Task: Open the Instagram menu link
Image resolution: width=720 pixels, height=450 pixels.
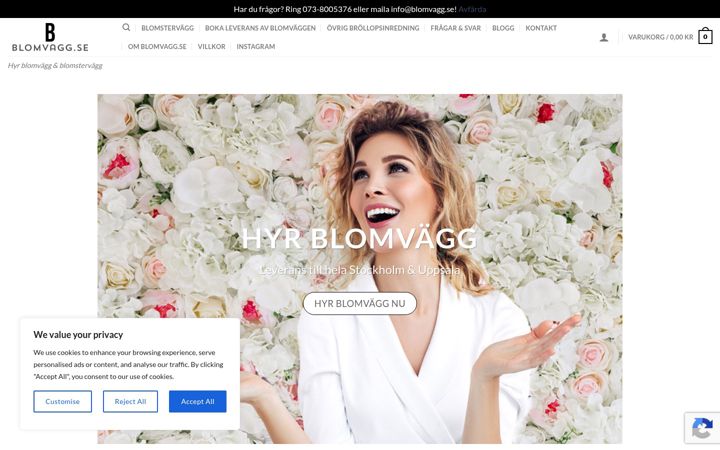Action: click(256, 46)
